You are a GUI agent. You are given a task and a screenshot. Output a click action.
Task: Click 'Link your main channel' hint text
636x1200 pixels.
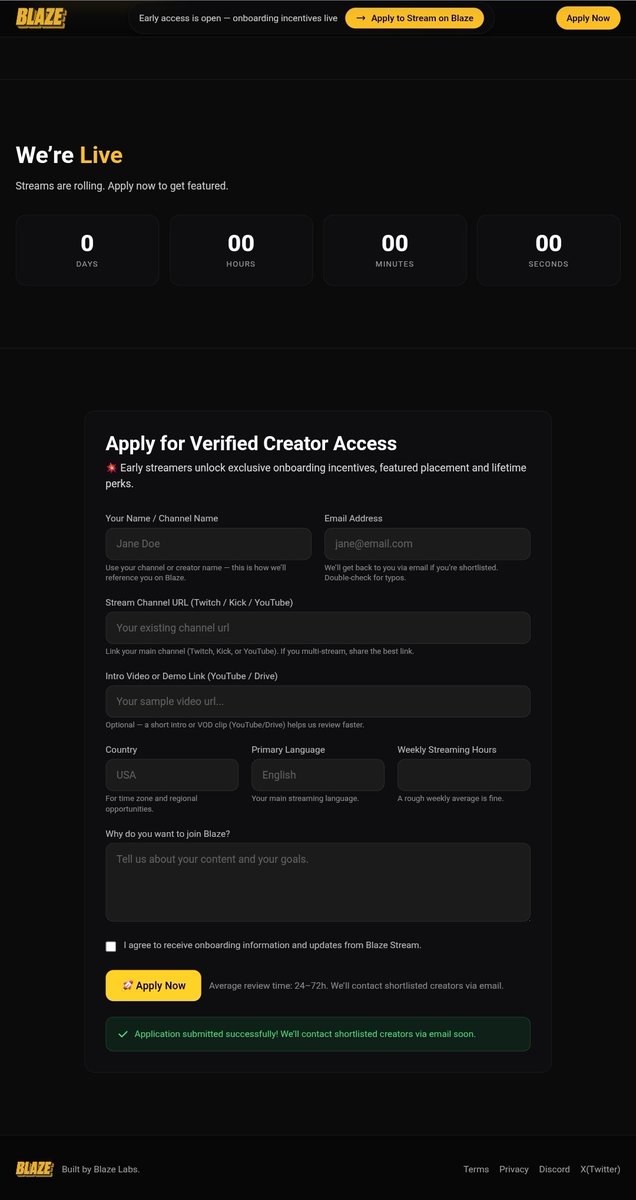click(260, 651)
